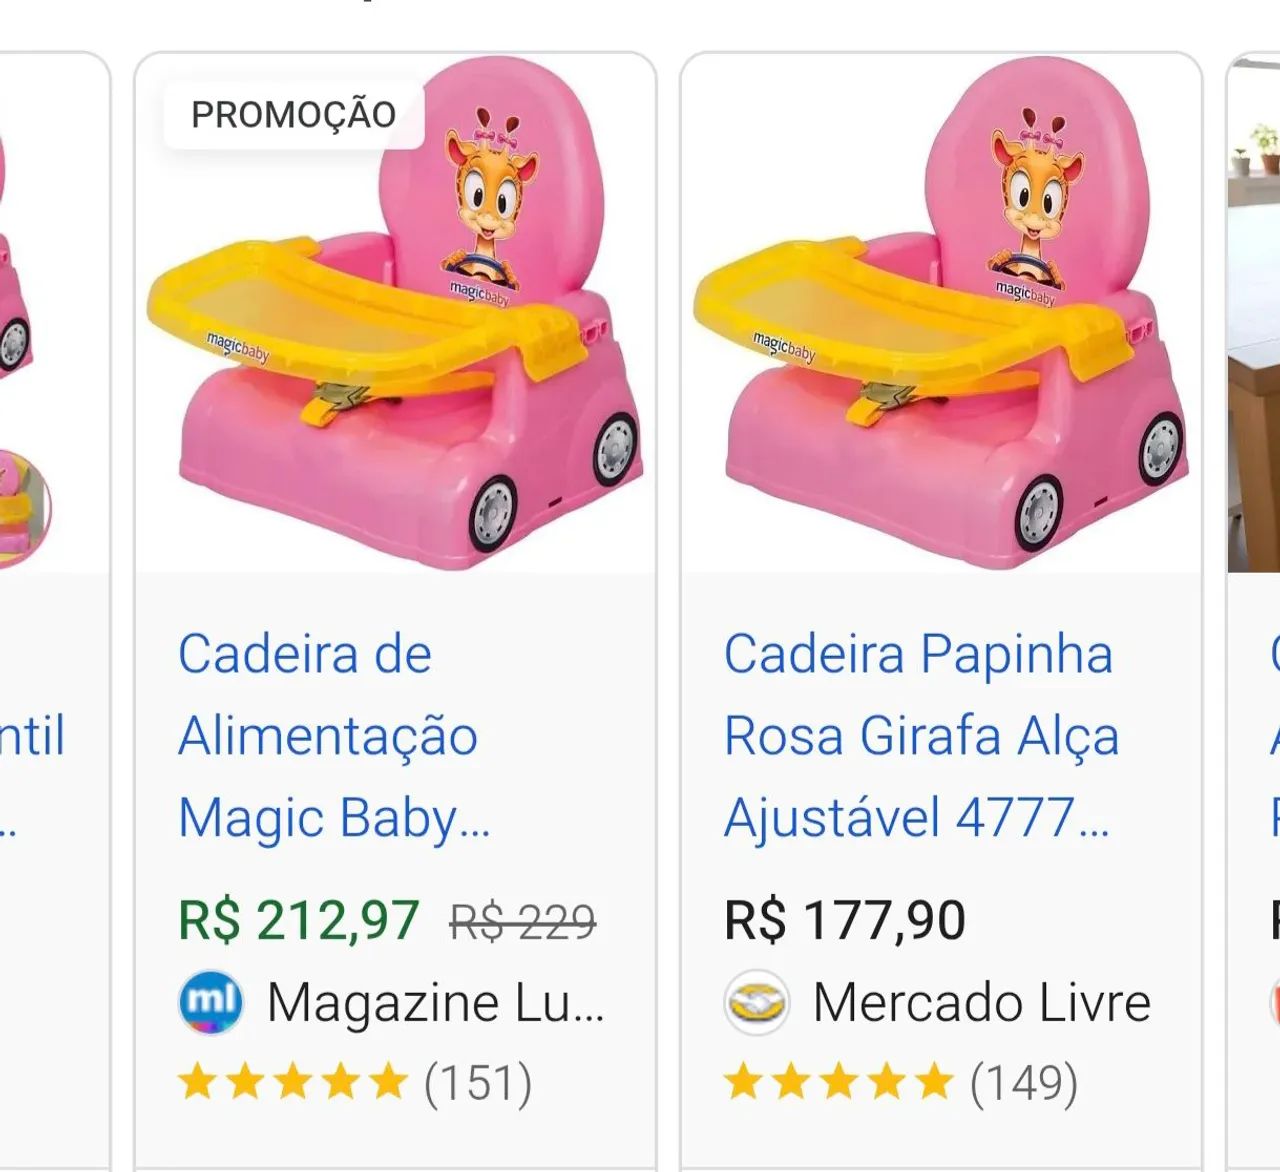Viewport: 1280px width, 1172px height.
Task: Open the Cadeira de Alimentação Magic Baby product link
Action: pos(330,735)
